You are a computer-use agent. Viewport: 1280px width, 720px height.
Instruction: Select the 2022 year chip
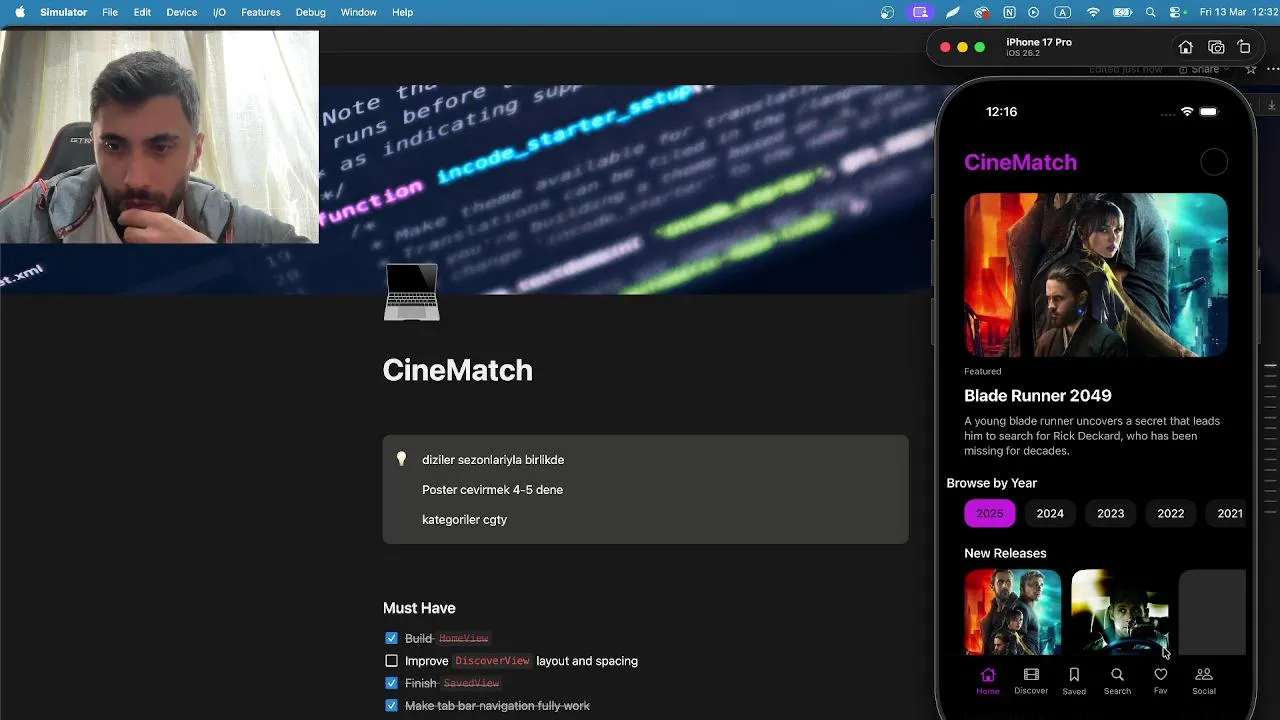coord(1171,513)
